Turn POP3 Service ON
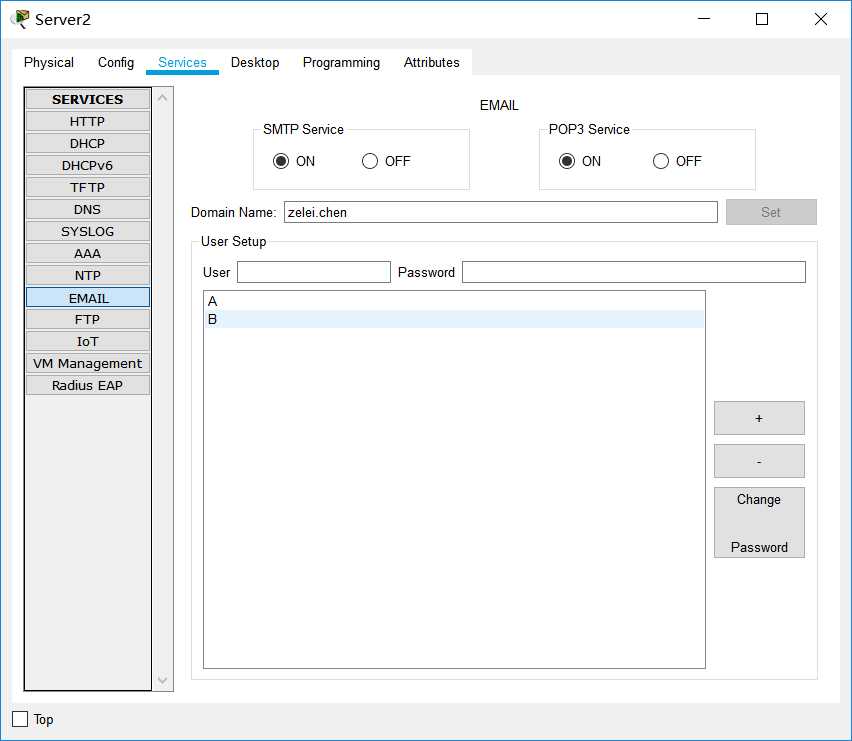 (567, 161)
